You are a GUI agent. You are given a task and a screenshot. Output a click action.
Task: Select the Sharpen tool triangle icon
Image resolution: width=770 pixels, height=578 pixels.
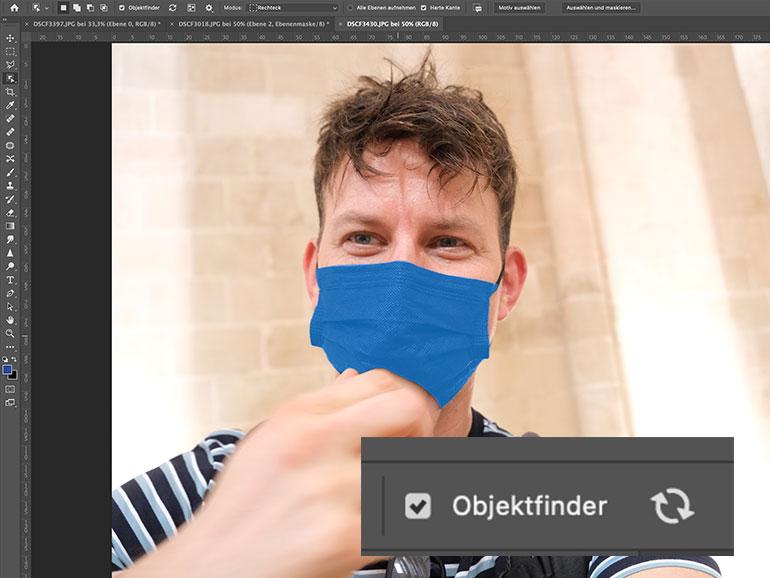click(x=10, y=253)
